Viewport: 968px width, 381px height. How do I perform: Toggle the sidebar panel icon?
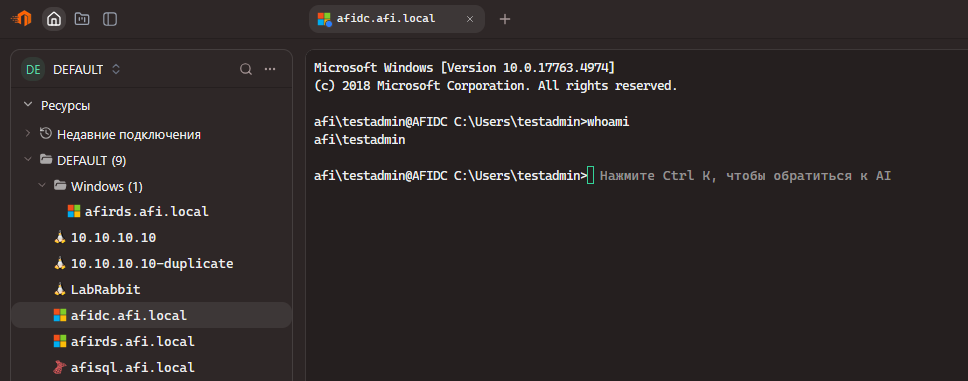110,19
